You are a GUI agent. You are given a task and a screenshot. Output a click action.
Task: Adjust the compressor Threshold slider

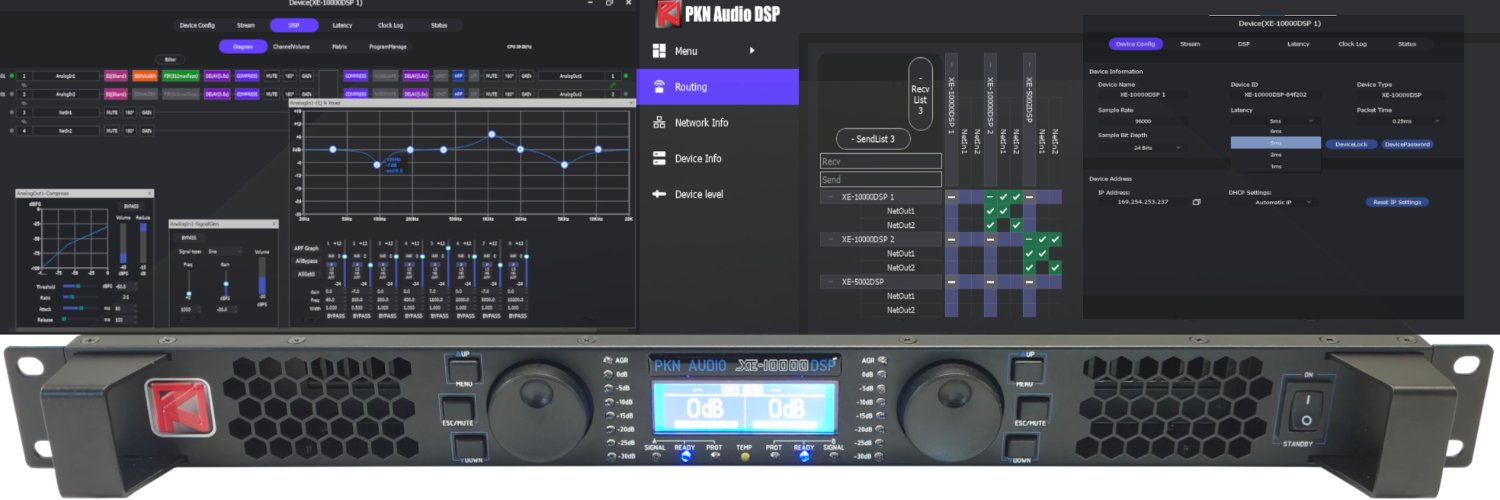(x=80, y=286)
